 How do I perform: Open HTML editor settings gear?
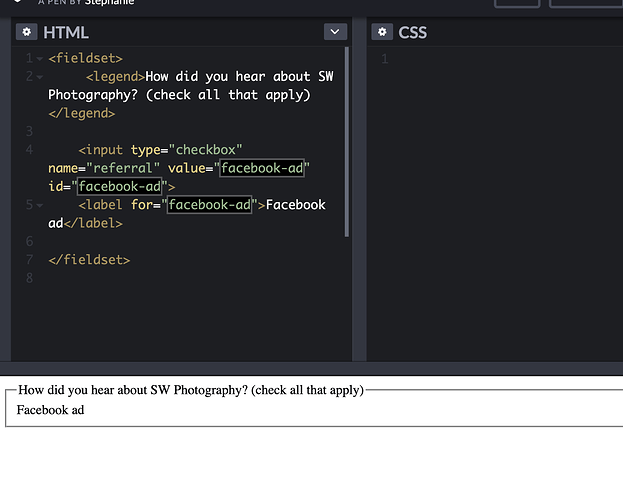28,32
